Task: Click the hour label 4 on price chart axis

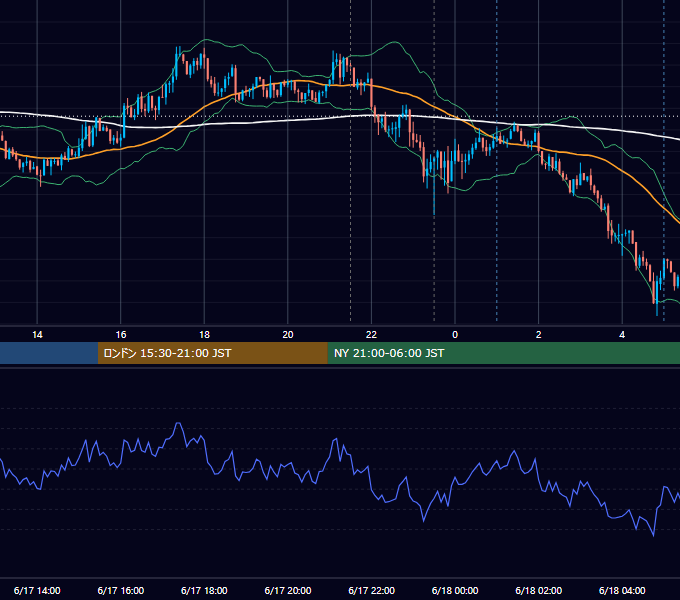Action: 622,335
